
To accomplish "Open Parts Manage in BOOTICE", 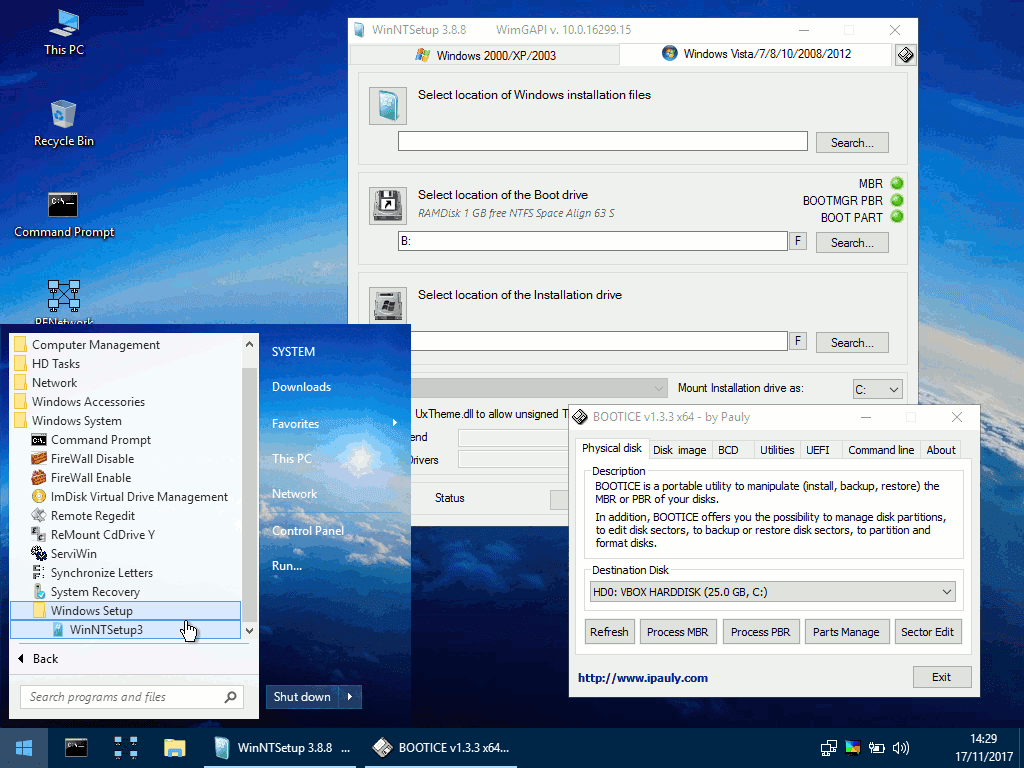I will click(846, 632).
